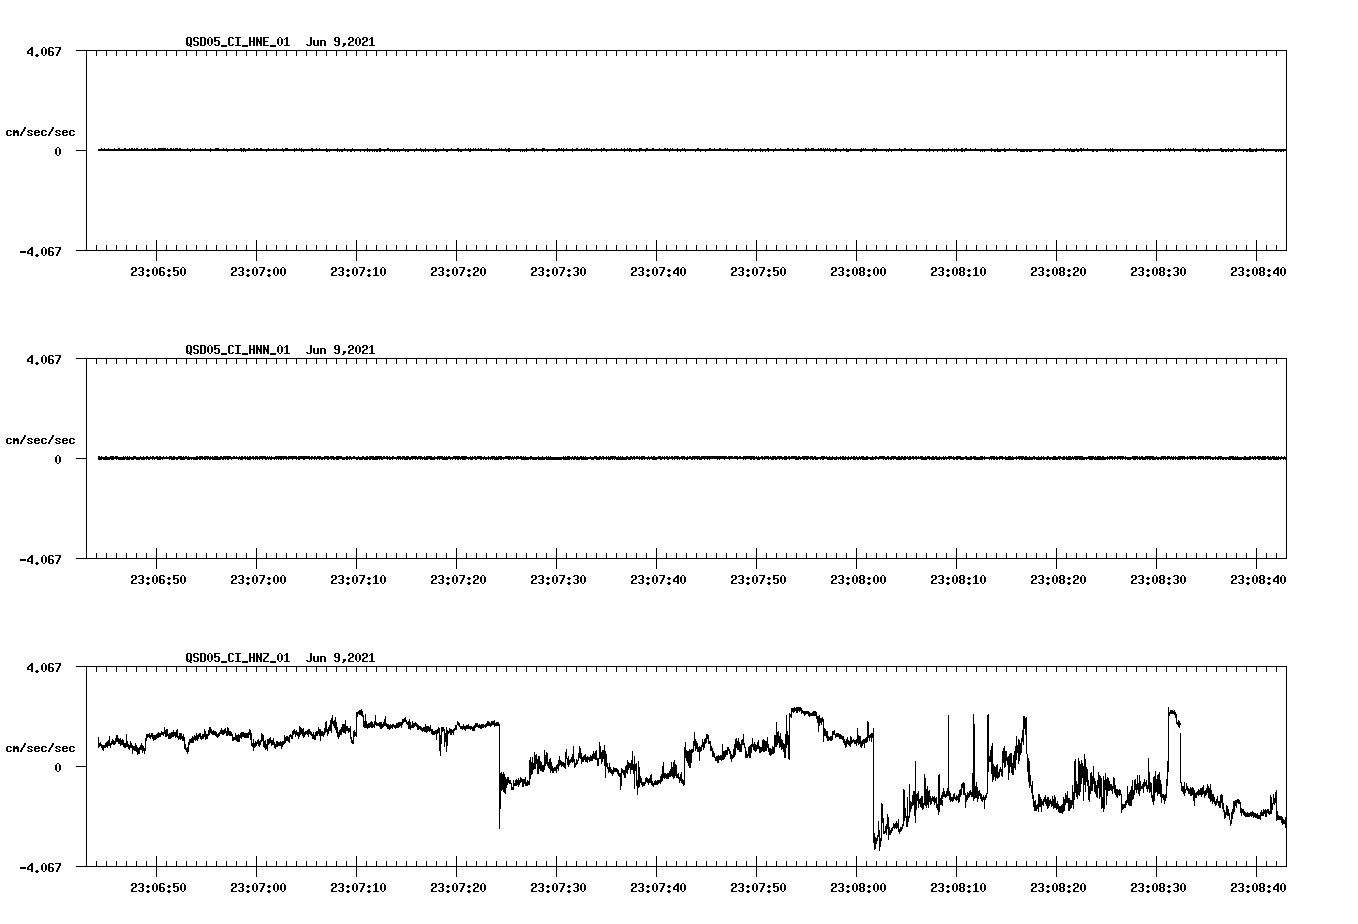Screen dimensions: 1358x924
Task: Click the cm/sec/sec unit label of HNN plot
Action: [x=40, y=440]
